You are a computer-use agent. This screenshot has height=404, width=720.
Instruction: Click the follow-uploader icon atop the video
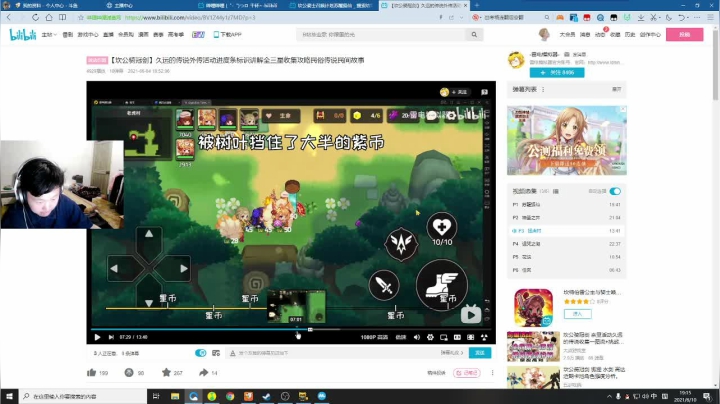pos(455,92)
